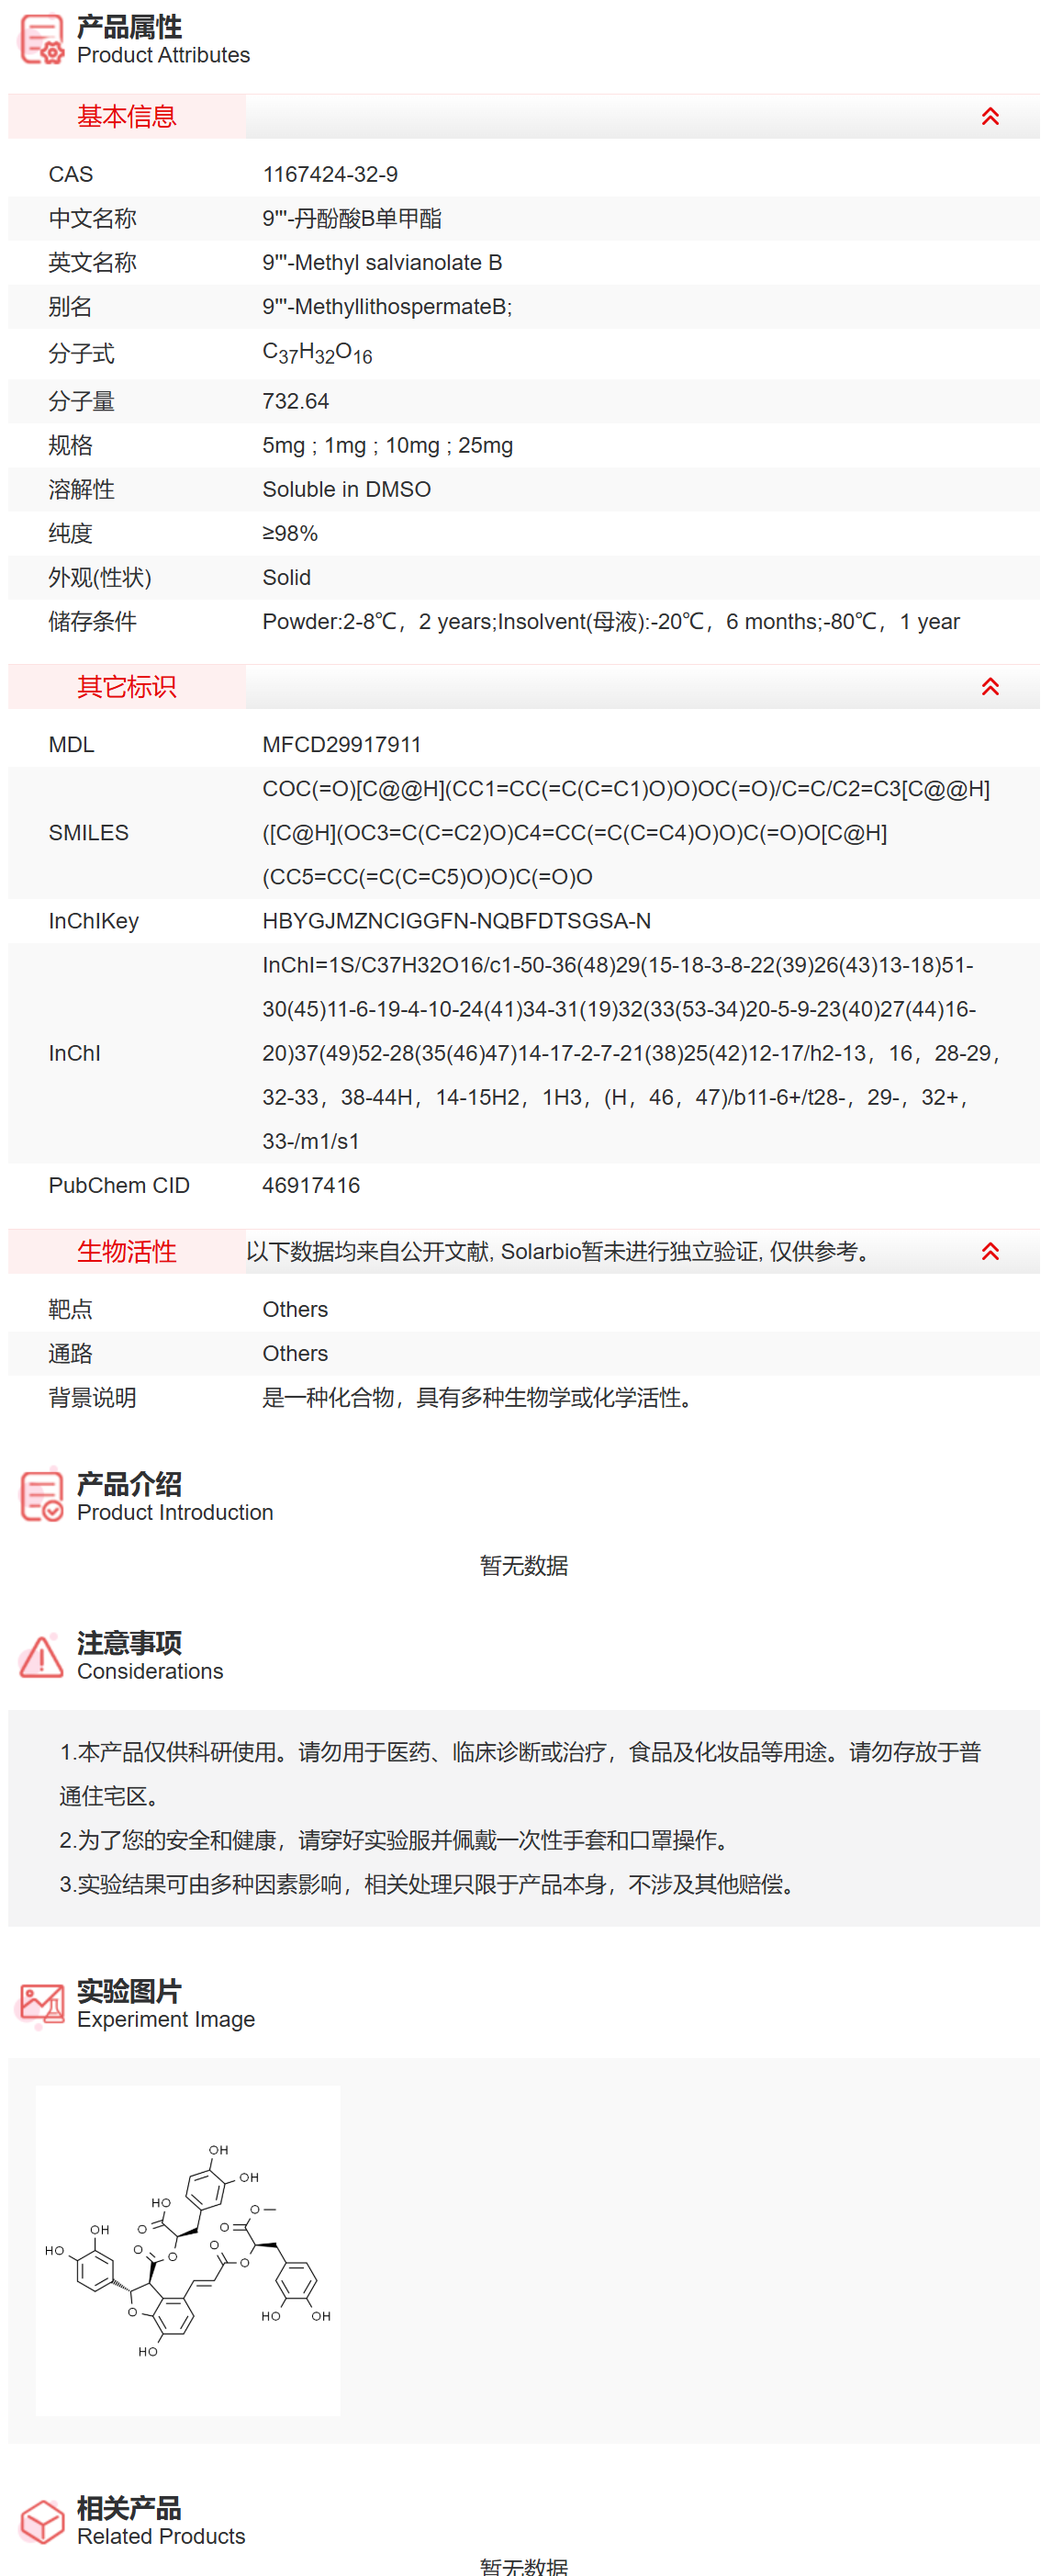Screen dimensions: 1063x2576
Task: Click the appearance value Solid
Action: point(286,577)
